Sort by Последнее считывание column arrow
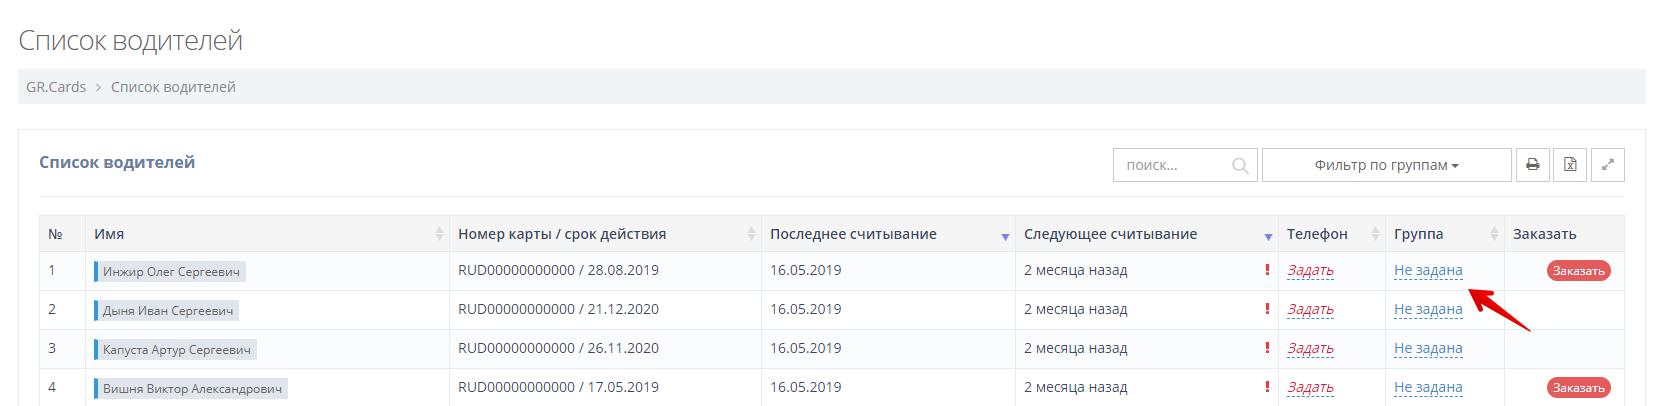 [1005, 236]
